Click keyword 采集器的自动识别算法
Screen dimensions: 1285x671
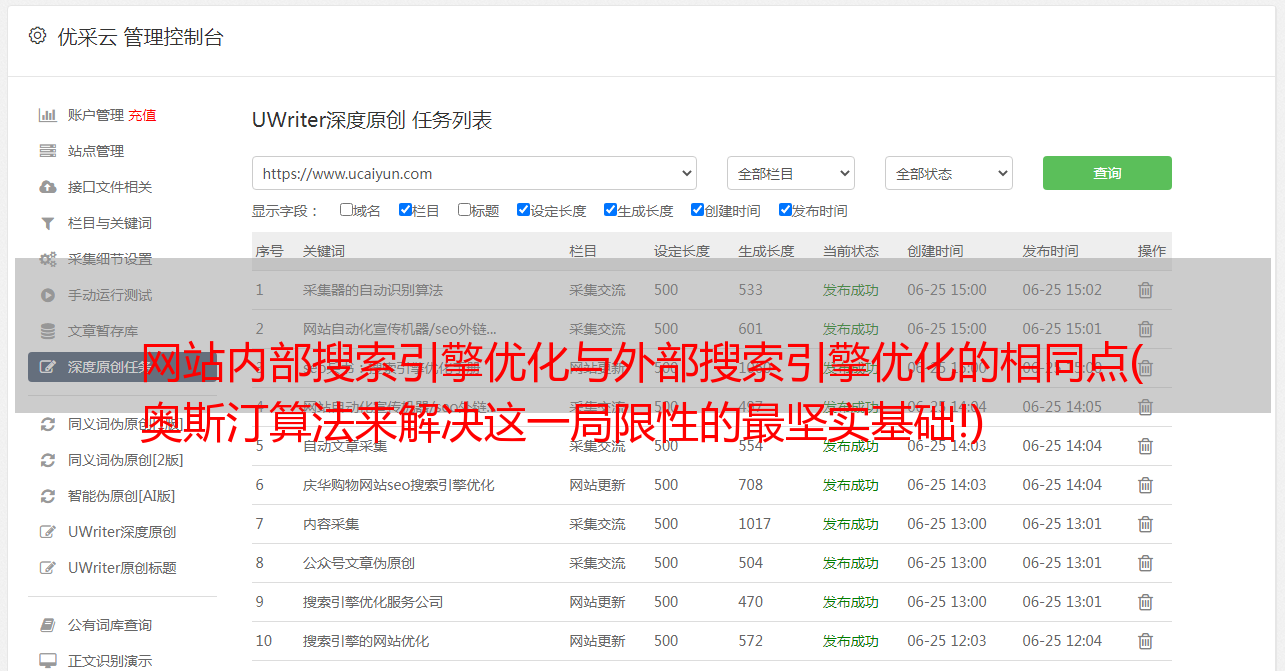[x=373, y=290]
